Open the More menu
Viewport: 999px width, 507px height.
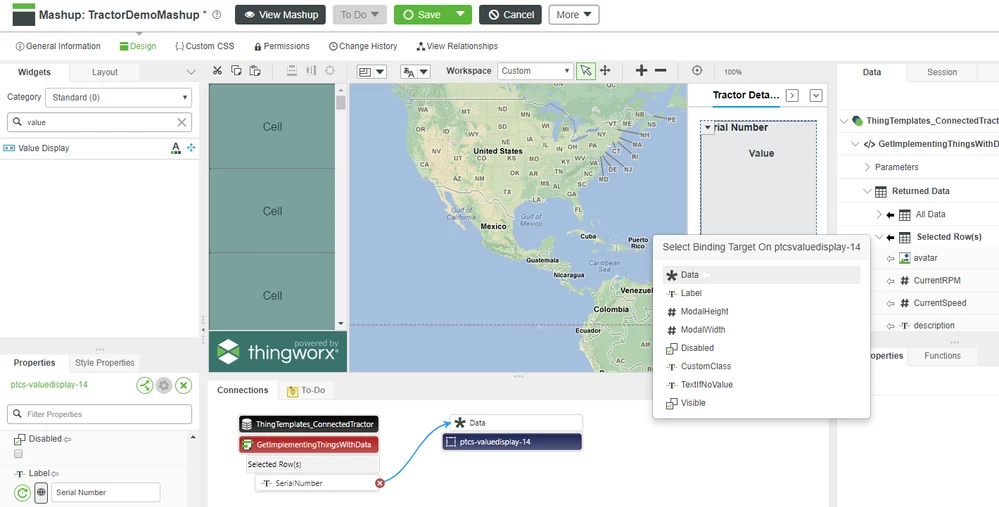tap(574, 15)
